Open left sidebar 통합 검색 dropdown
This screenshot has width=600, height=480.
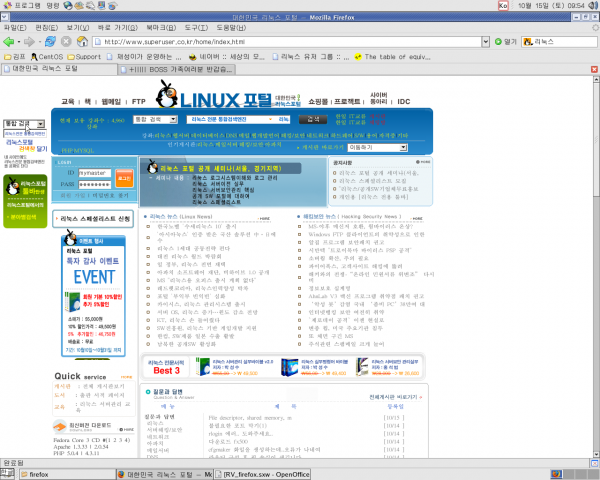(x=24, y=124)
